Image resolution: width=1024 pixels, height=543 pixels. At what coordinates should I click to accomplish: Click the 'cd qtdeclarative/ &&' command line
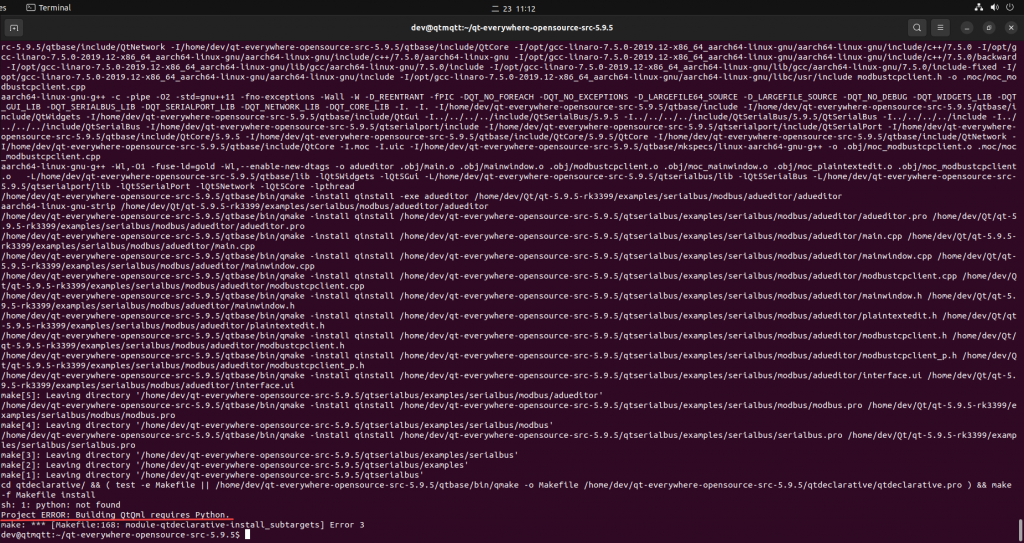[x=506, y=485]
